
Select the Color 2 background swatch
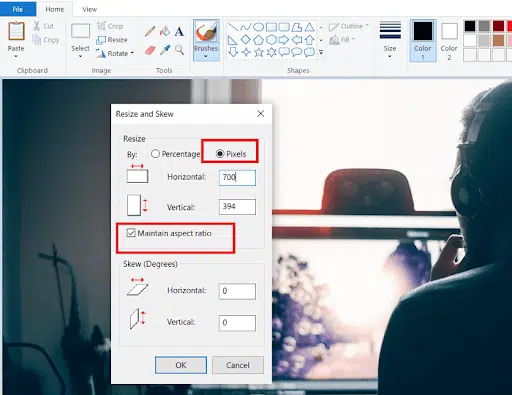coord(449,40)
